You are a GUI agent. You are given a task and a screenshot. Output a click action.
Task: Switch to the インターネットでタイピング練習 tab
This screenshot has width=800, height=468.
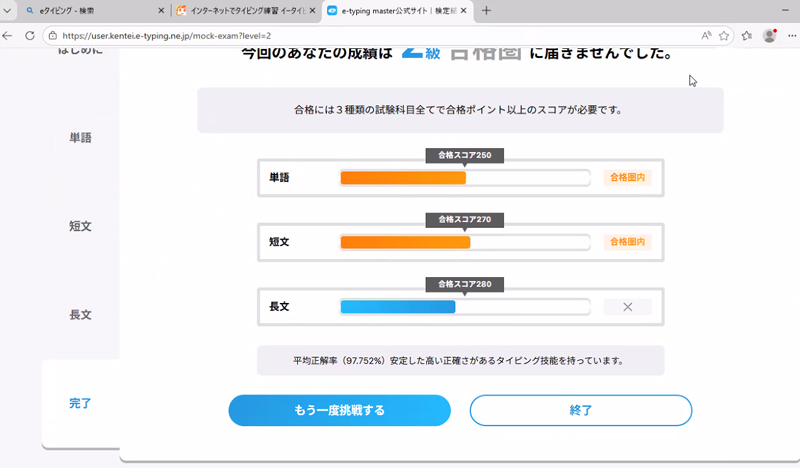point(240,11)
